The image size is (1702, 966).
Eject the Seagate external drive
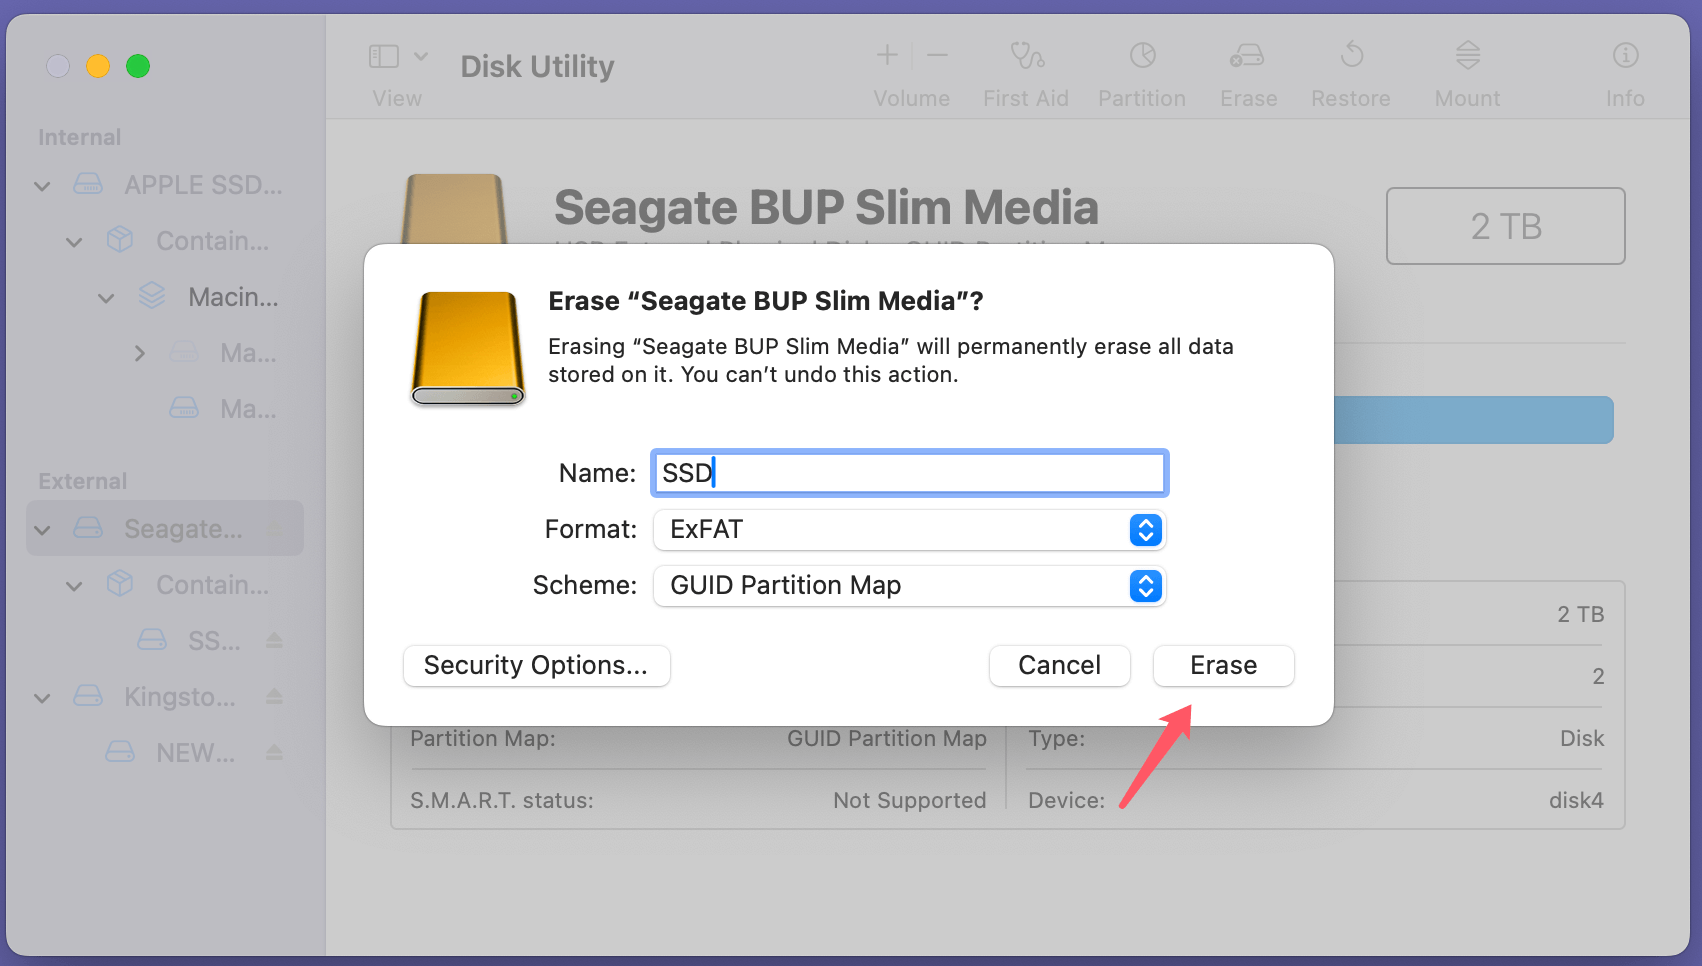(x=275, y=528)
